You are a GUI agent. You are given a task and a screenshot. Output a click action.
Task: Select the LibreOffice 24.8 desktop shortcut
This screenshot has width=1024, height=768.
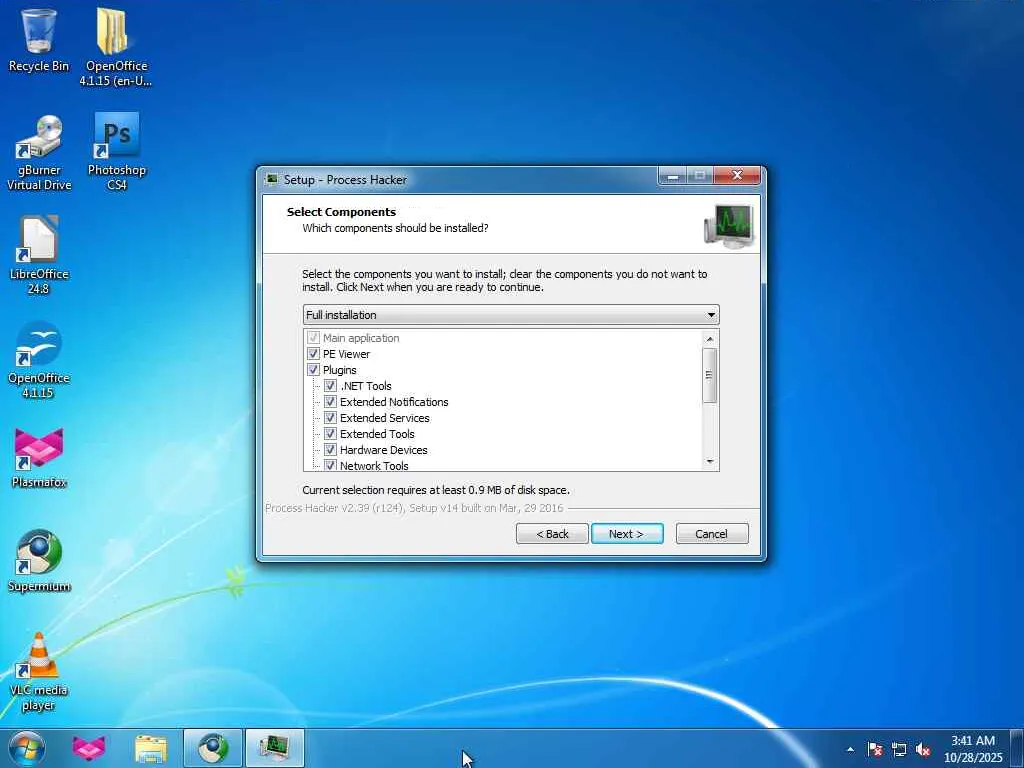(39, 255)
